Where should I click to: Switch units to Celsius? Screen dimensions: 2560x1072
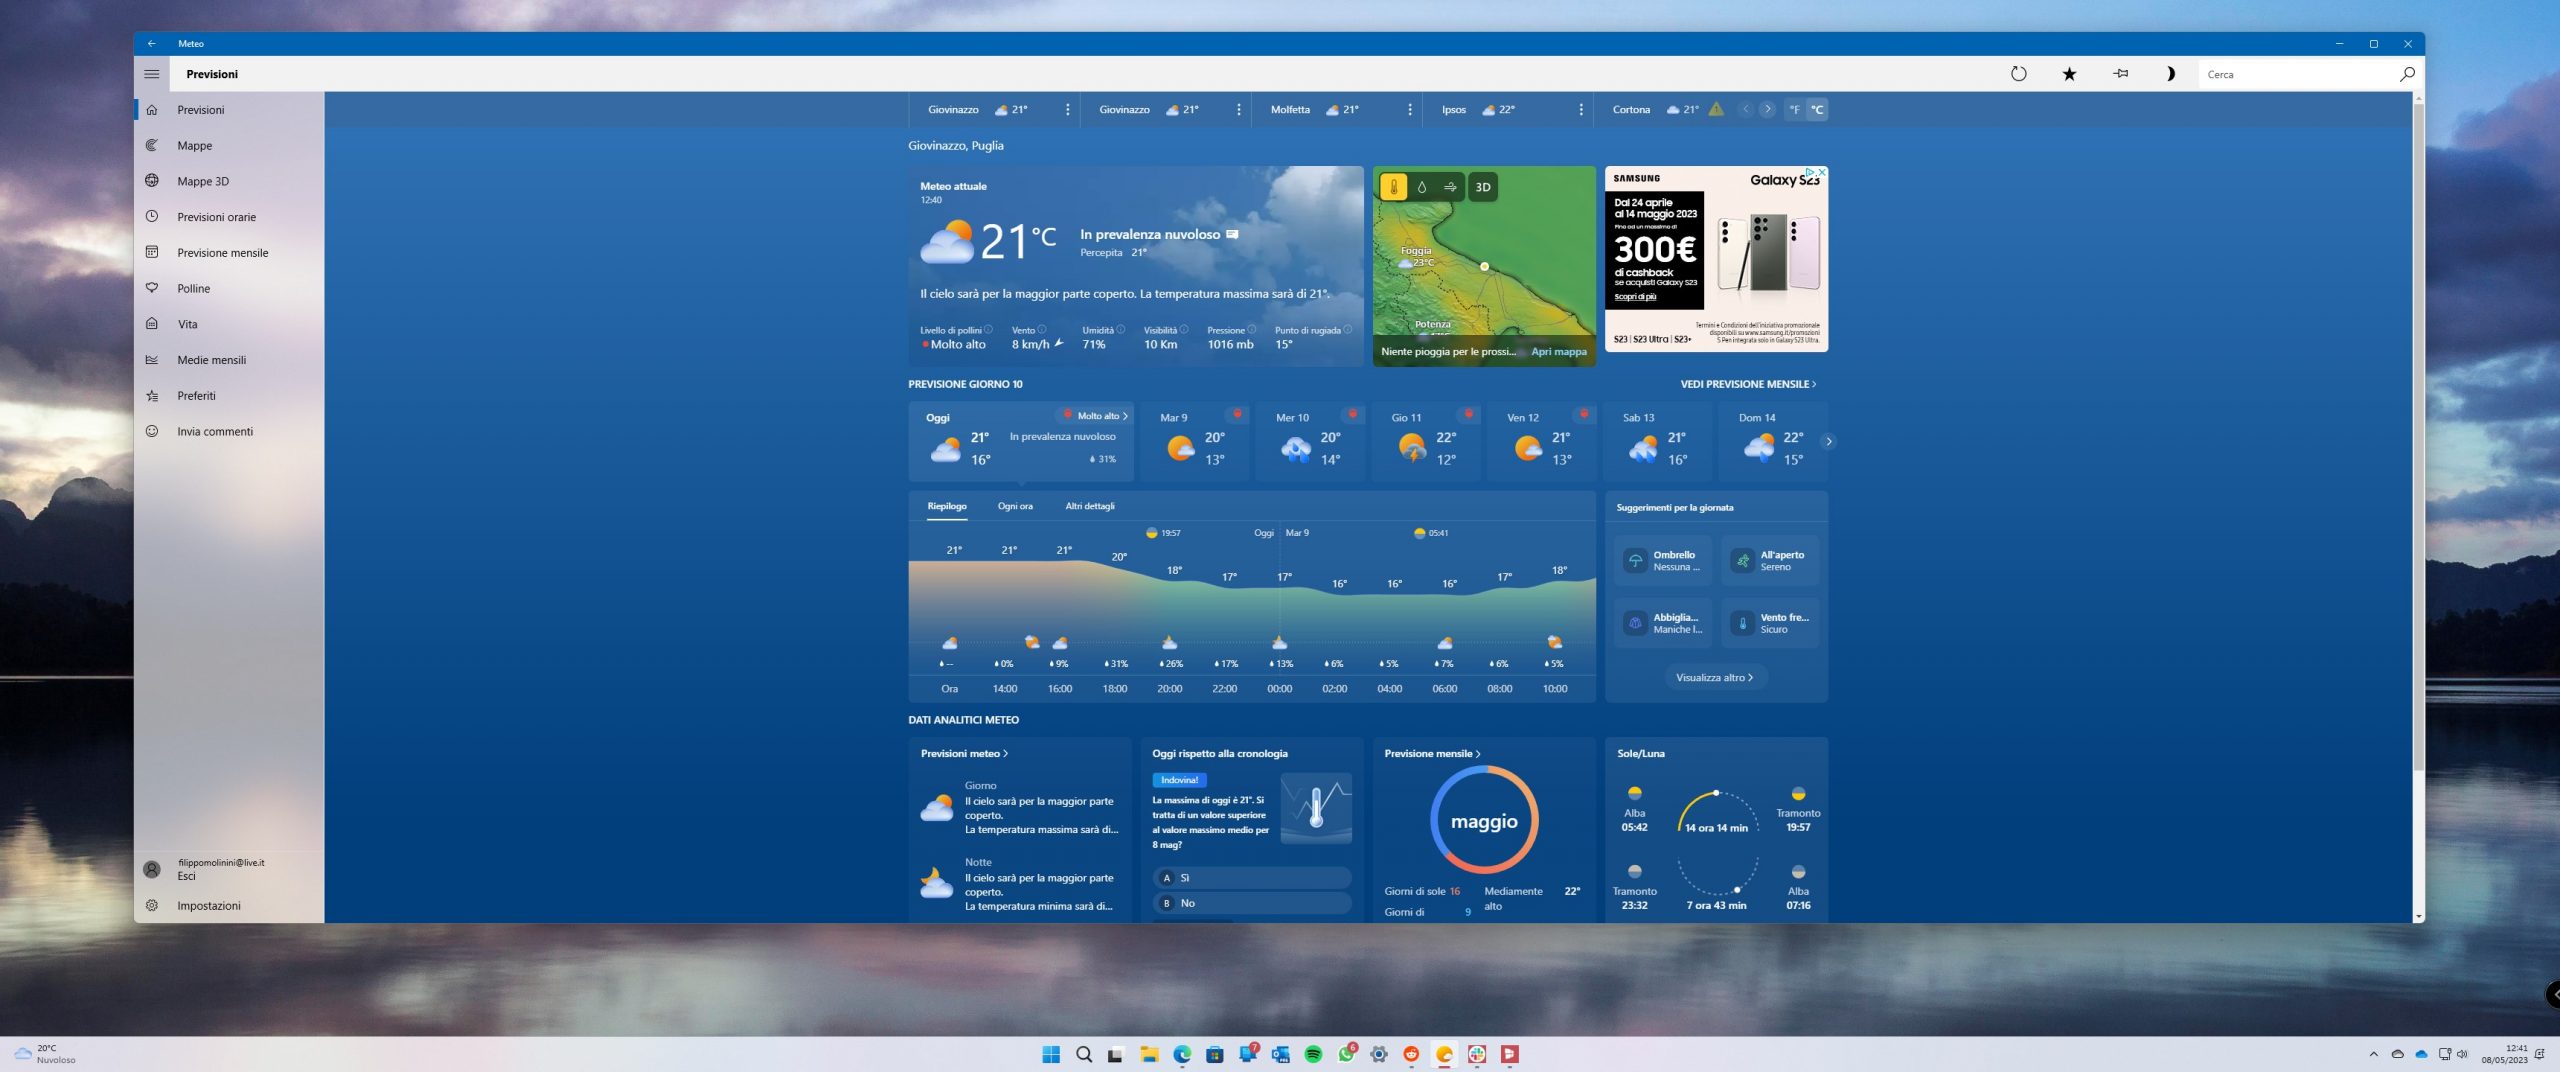click(1817, 110)
